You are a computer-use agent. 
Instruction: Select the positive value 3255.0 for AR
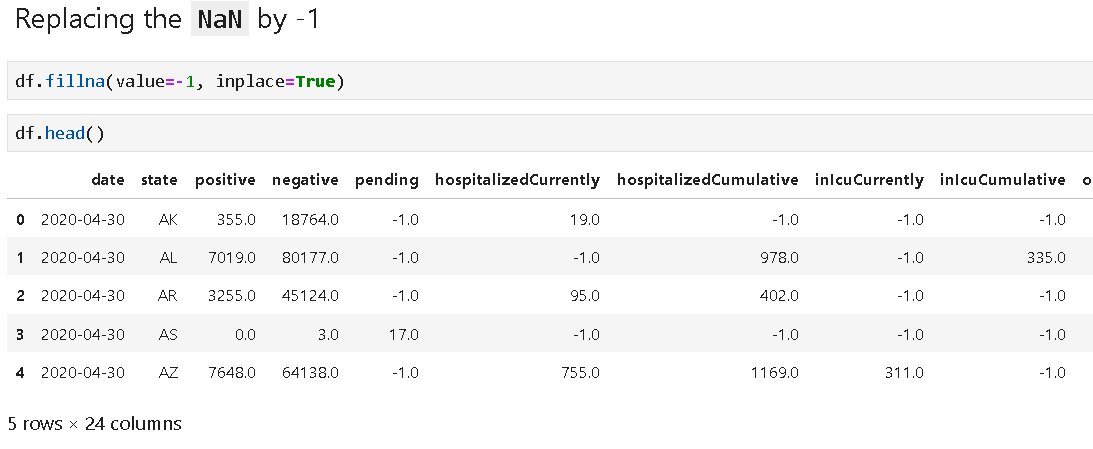[x=234, y=296]
